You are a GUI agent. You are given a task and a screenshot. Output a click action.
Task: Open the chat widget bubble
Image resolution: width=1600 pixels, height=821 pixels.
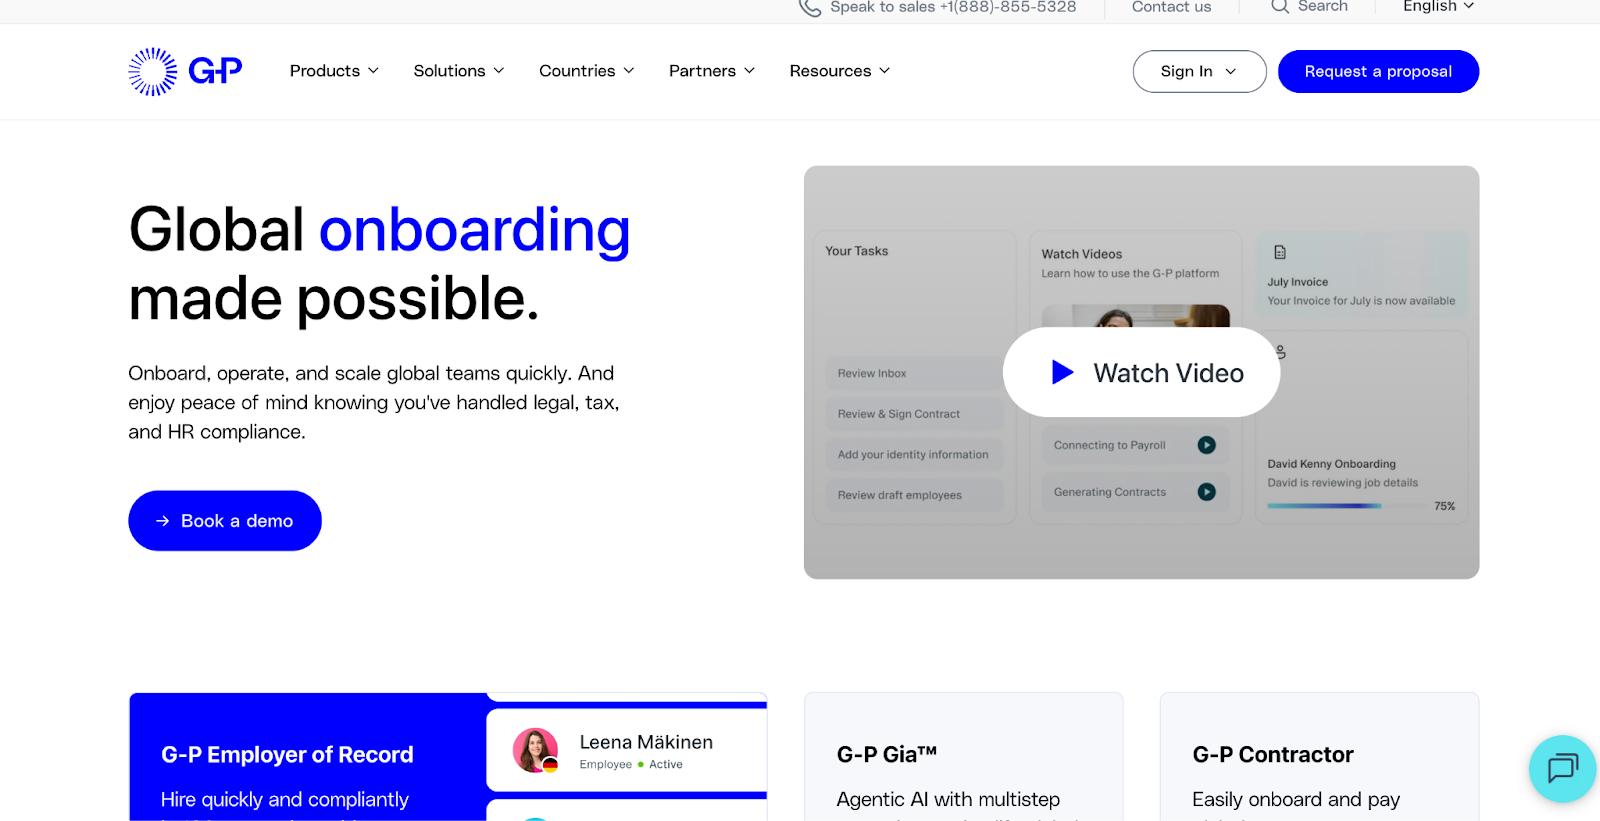coord(1562,768)
